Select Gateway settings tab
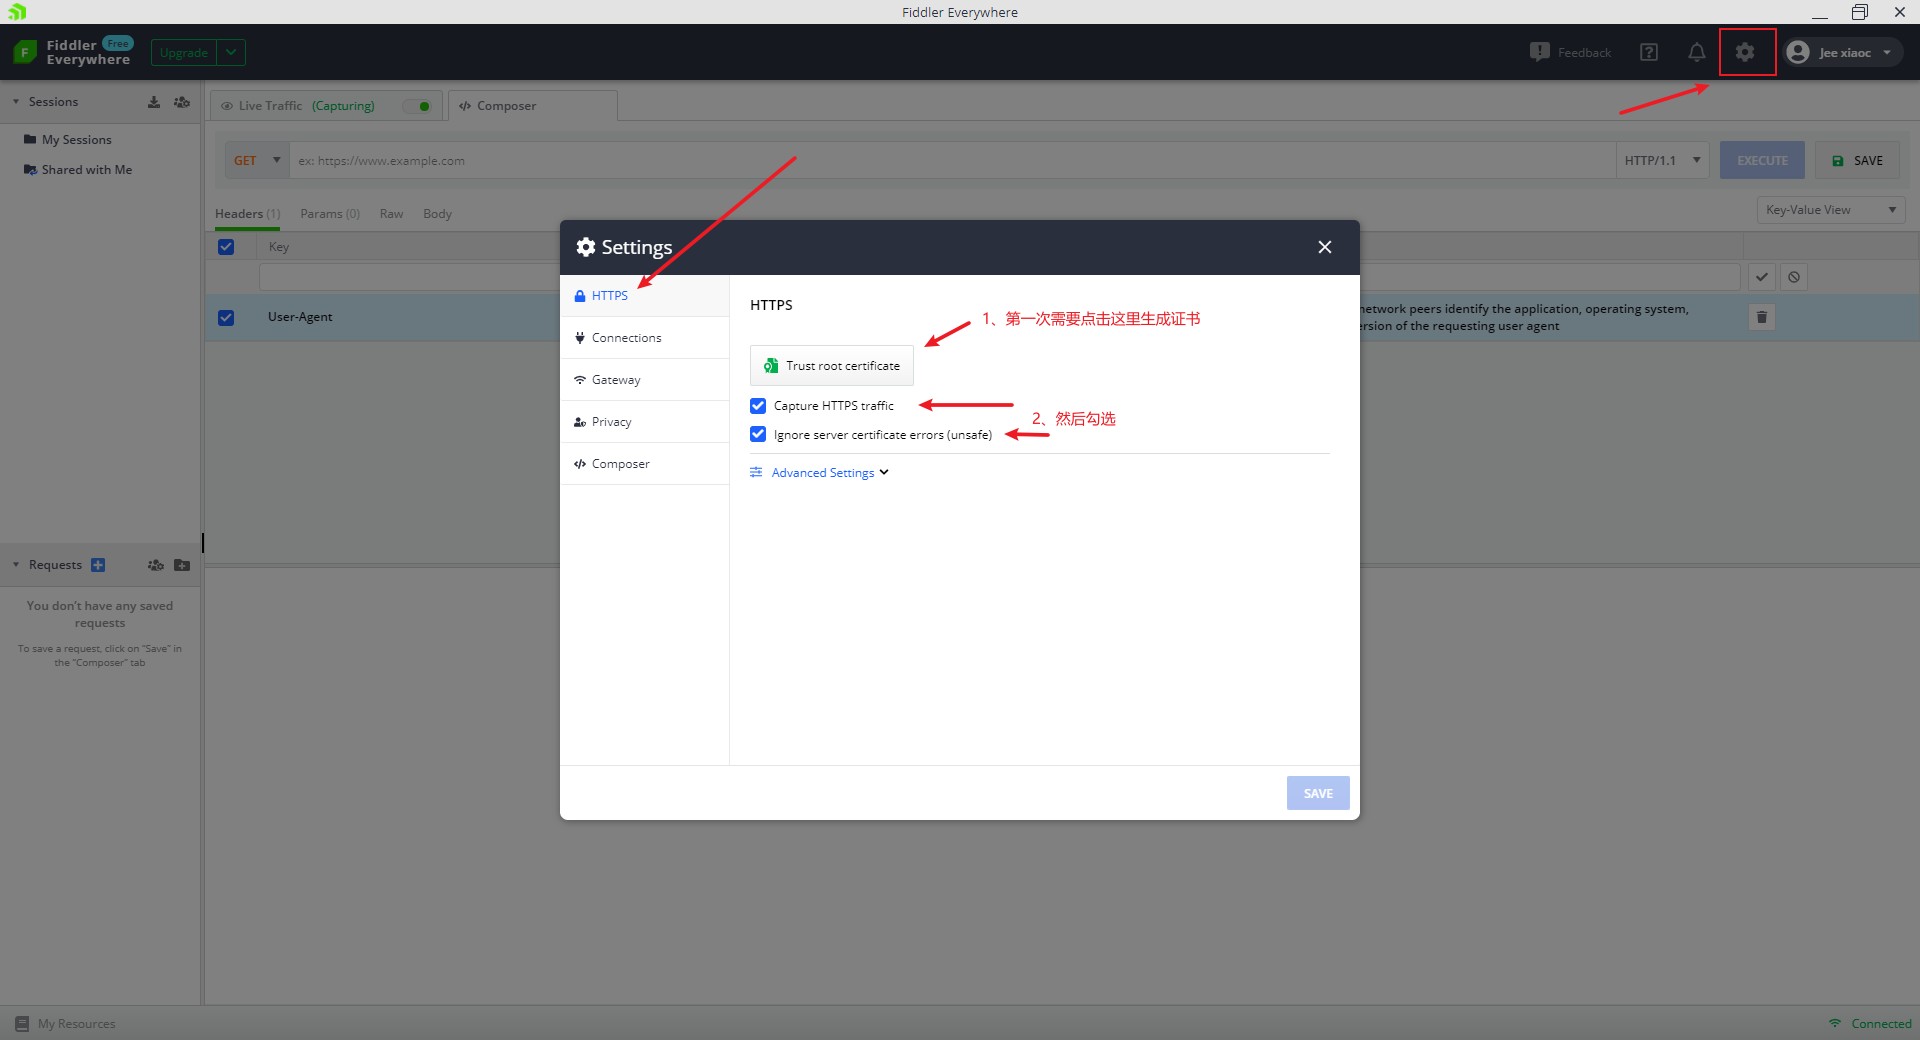Screen dimensions: 1920x1040 (645, 380)
